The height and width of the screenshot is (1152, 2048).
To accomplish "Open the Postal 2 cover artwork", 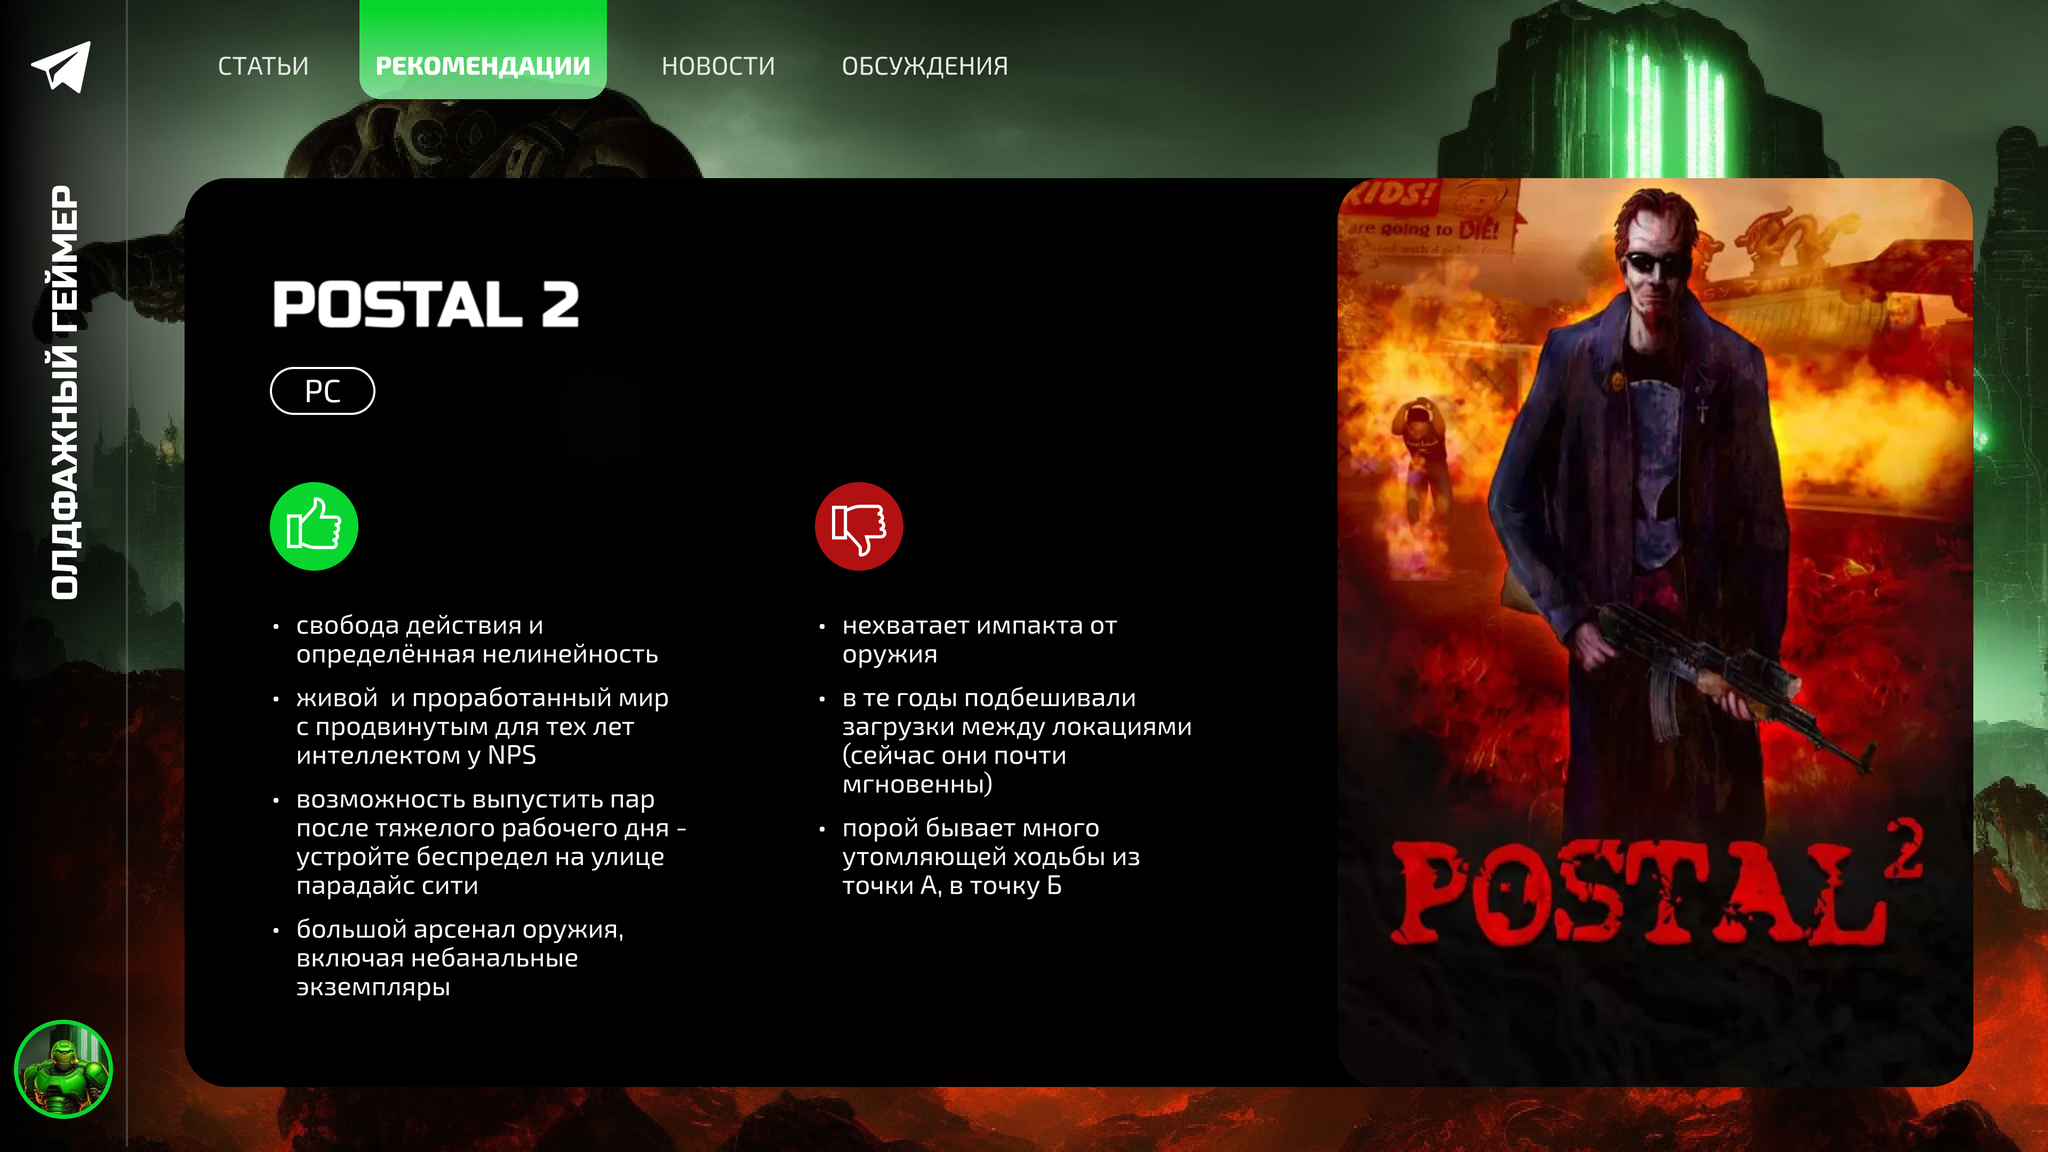I will (1655, 632).
